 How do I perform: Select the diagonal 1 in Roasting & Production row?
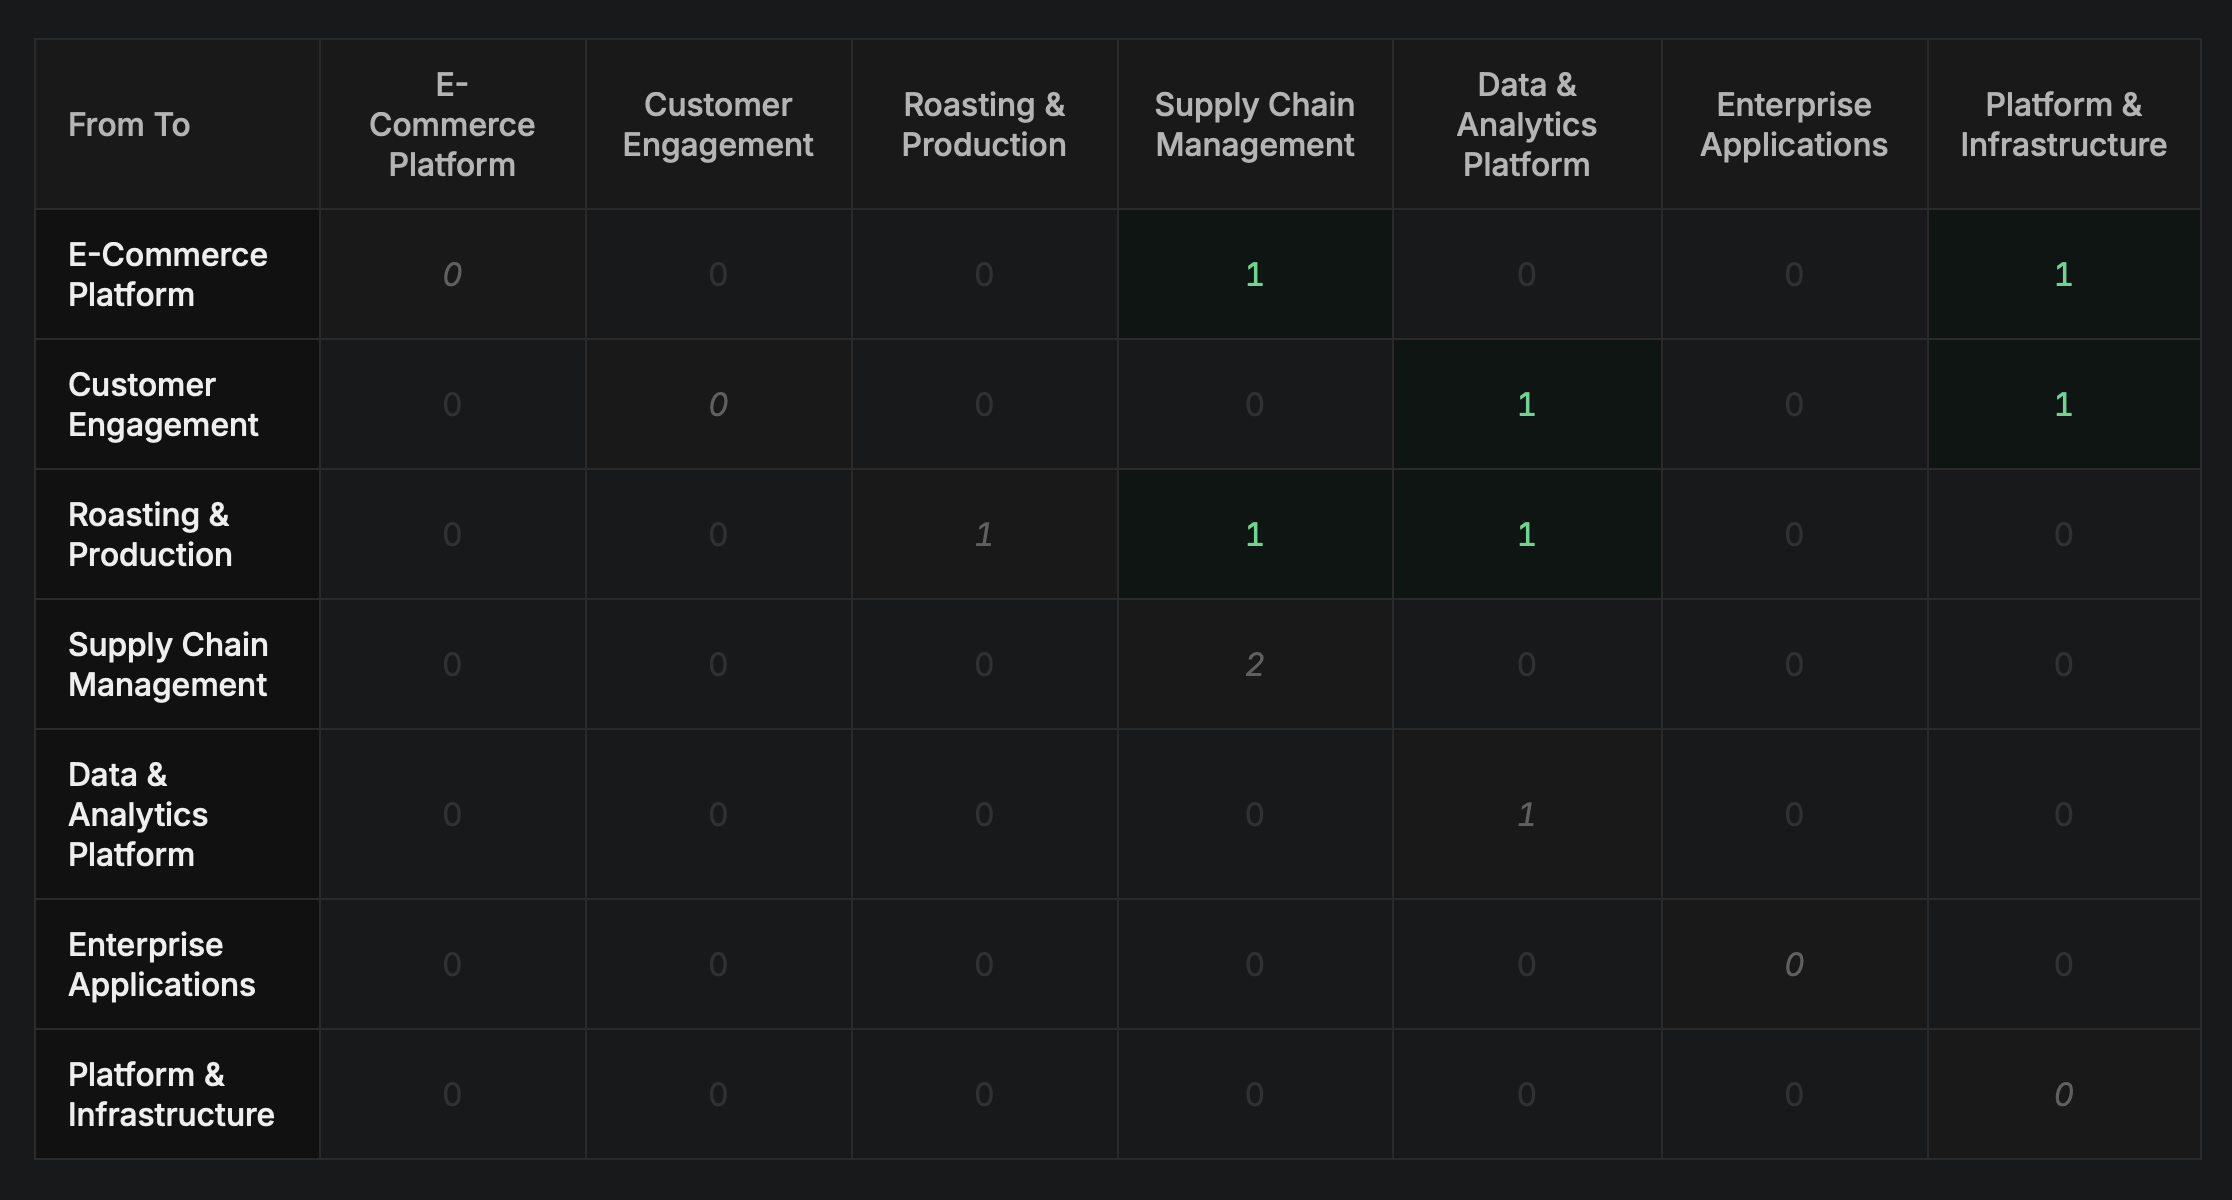984,534
